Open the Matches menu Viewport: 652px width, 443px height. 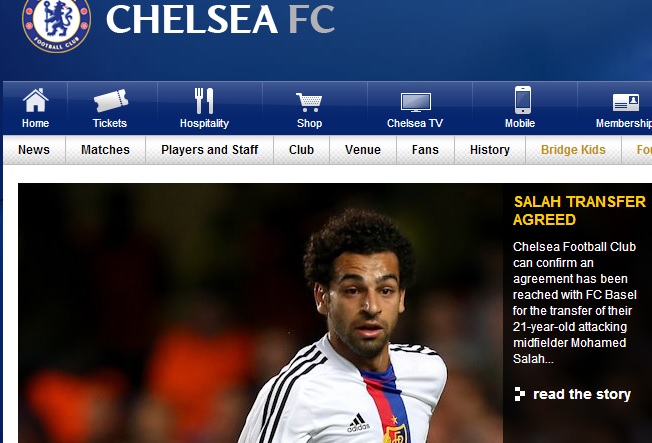point(105,150)
